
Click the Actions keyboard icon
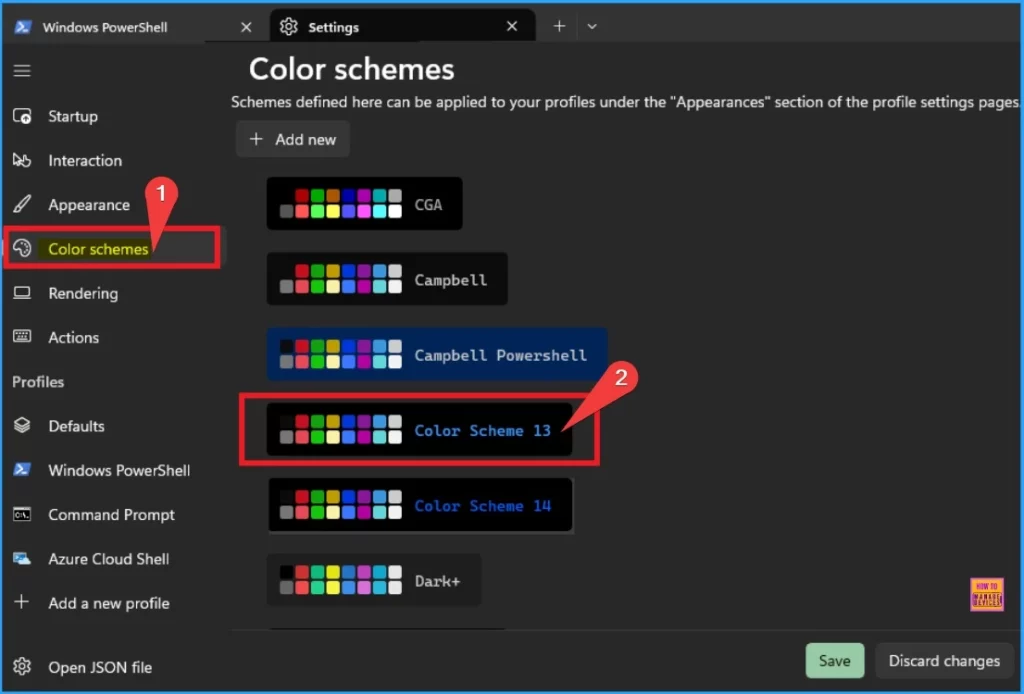(x=22, y=337)
